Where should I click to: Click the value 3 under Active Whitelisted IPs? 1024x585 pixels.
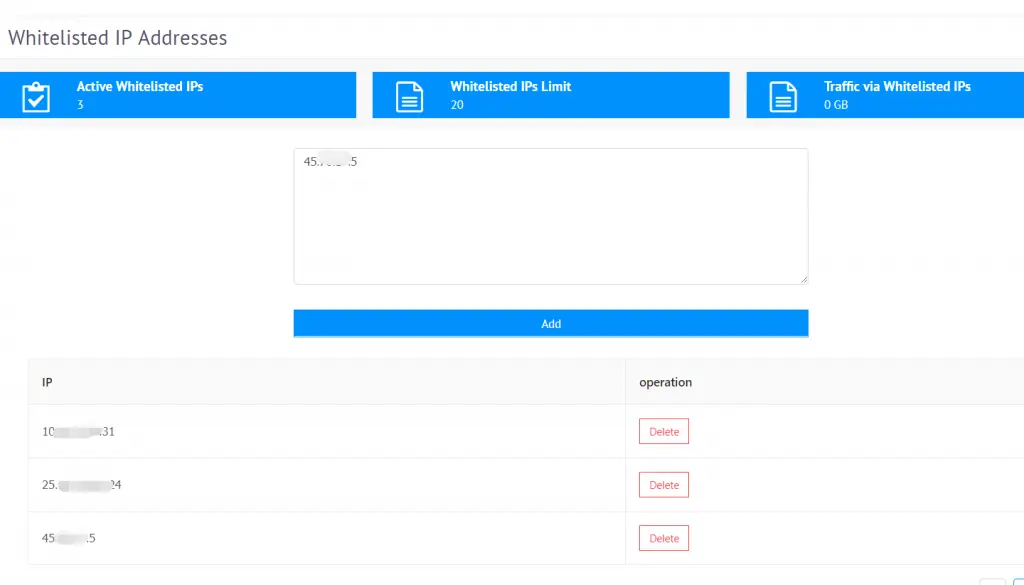[x=80, y=104]
